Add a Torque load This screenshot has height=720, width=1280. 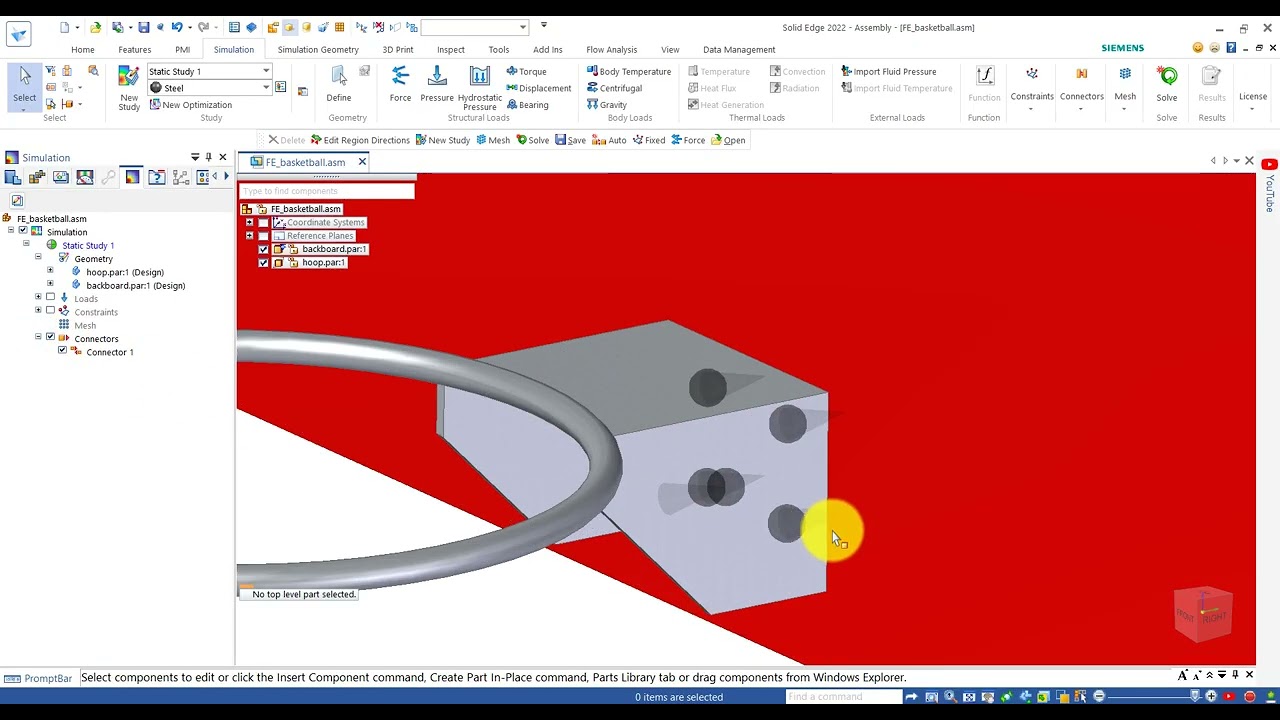(x=526, y=71)
